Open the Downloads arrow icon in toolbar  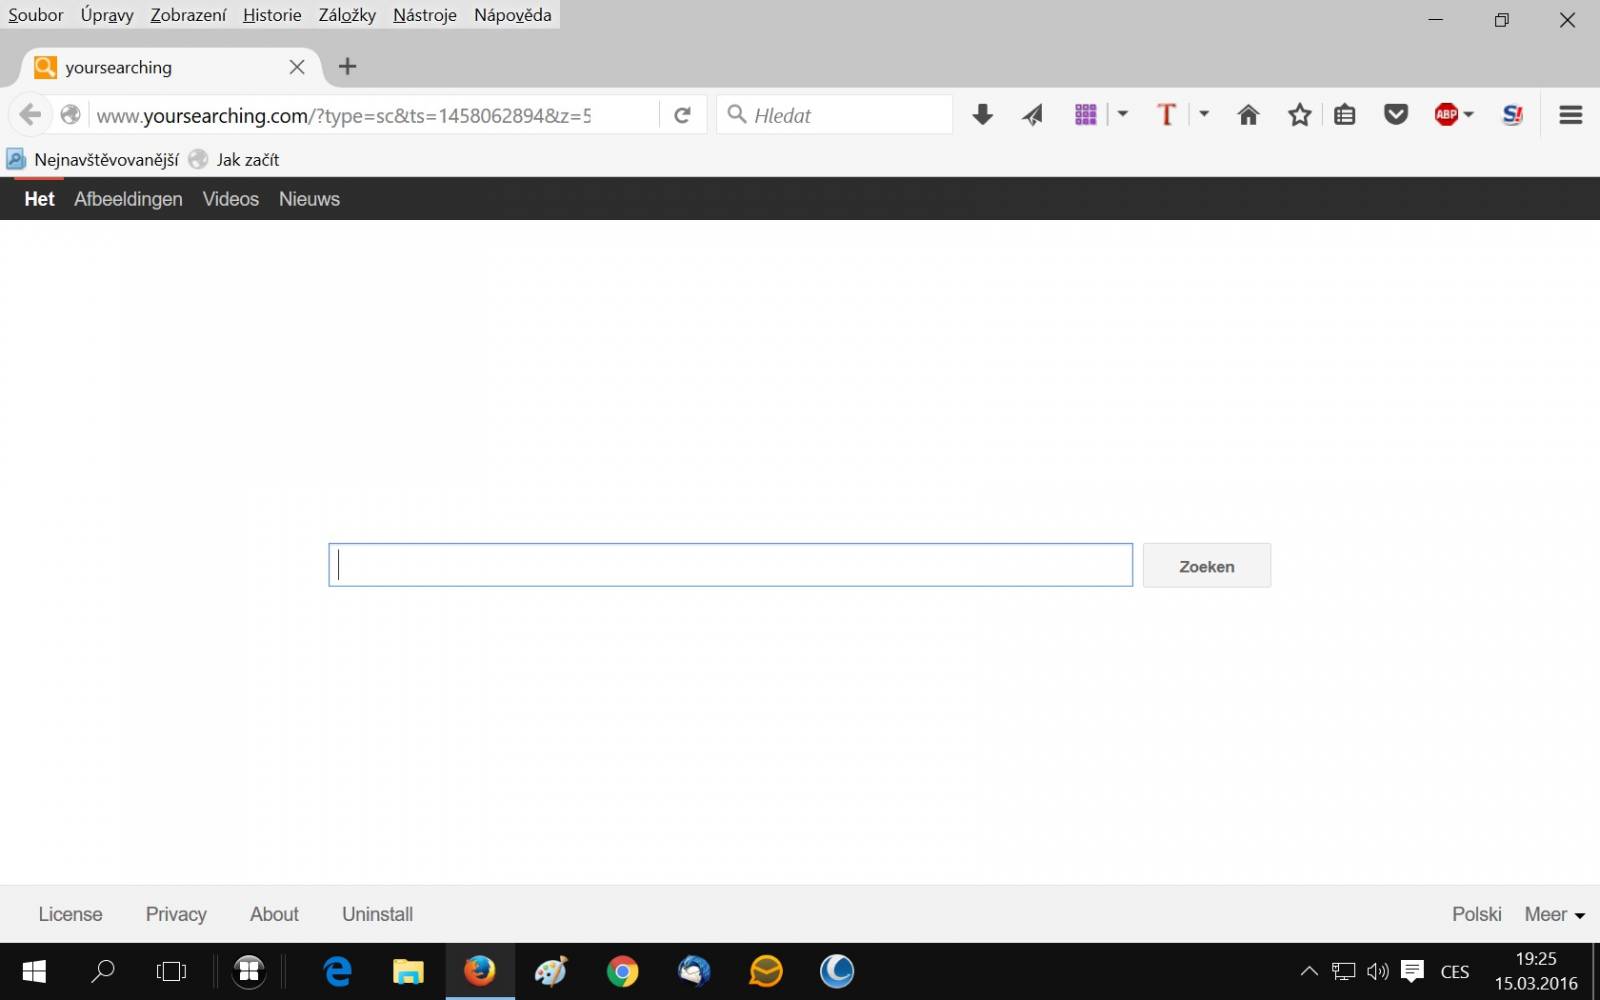pyautogui.click(x=982, y=115)
